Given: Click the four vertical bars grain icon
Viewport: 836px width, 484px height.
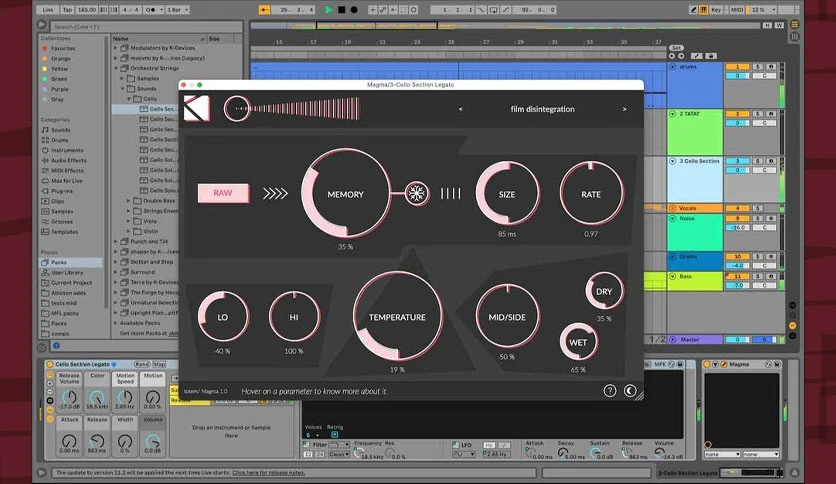Looking at the screenshot, I should (x=451, y=193).
